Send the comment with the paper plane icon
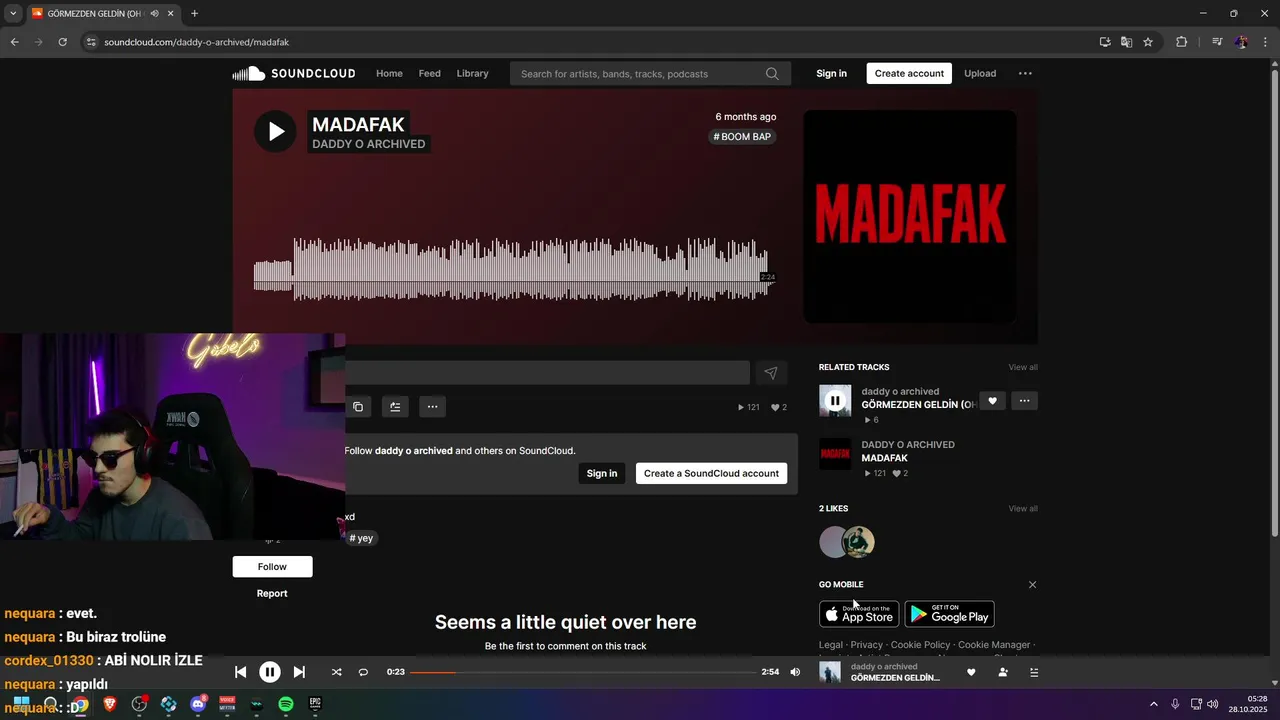1280x720 pixels. pyautogui.click(x=771, y=373)
